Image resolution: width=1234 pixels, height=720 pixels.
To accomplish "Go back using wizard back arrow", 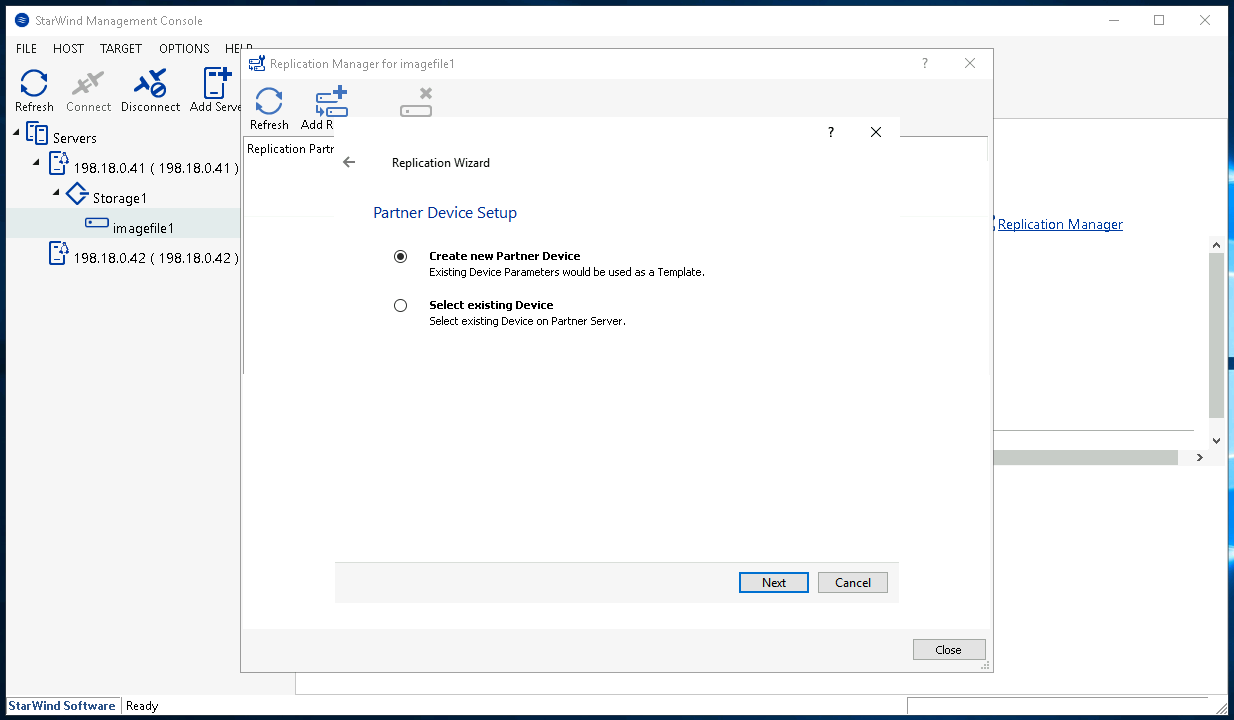I will (x=349, y=162).
